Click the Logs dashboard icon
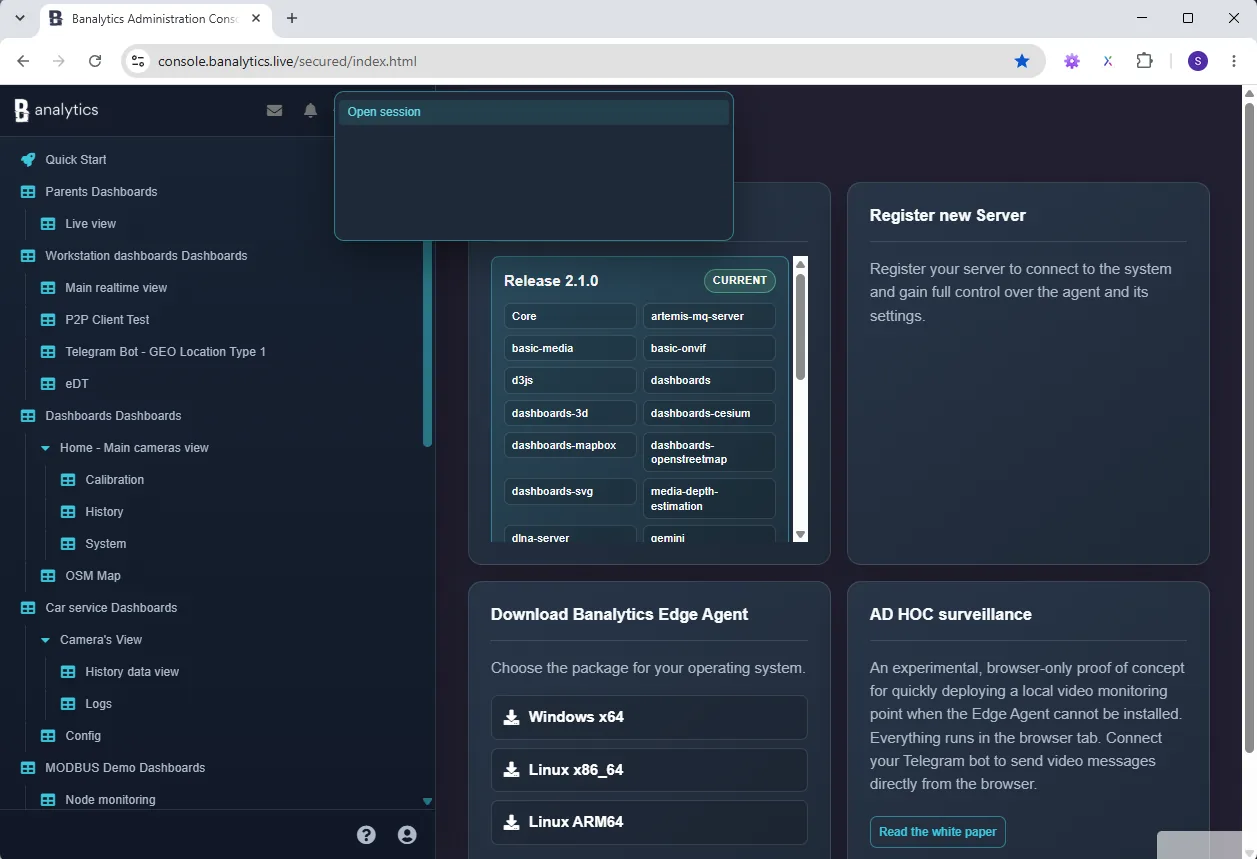The height and width of the screenshot is (859, 1257). (68, 704)
